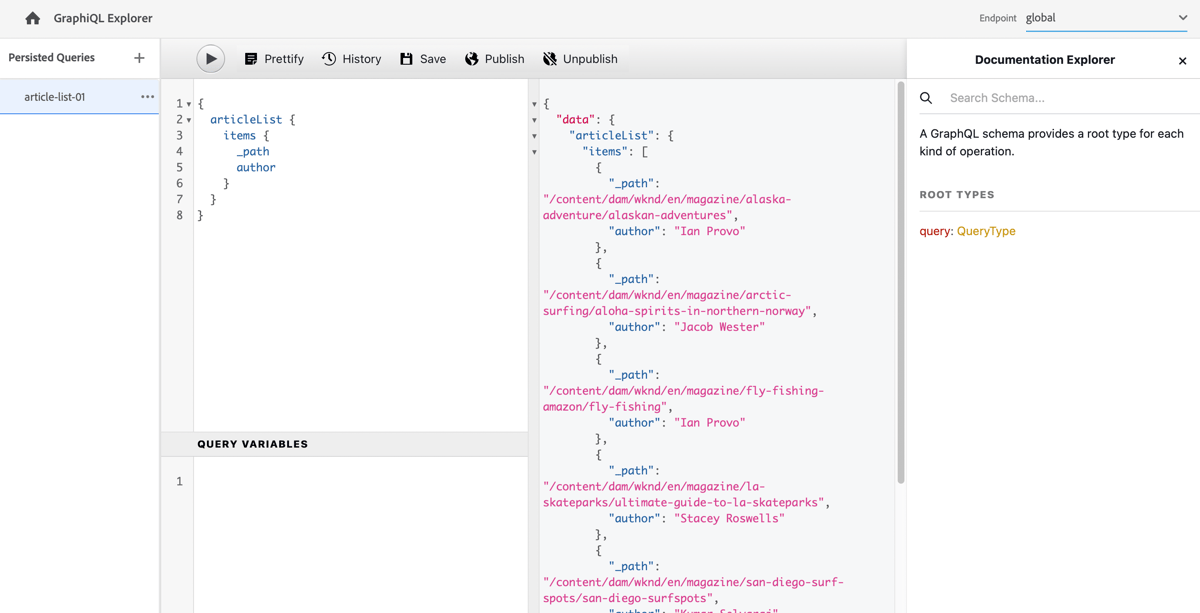Collapse the "items" array in results
Viewport: 1200px width, 613px height.
[x=534, y=152]
